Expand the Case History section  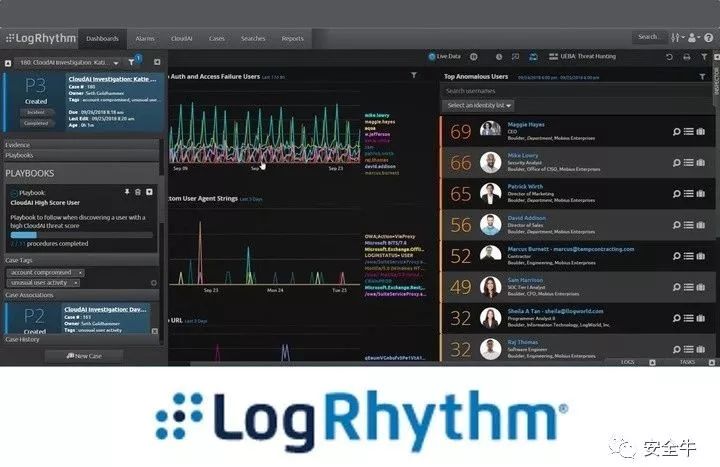point(81,339)
